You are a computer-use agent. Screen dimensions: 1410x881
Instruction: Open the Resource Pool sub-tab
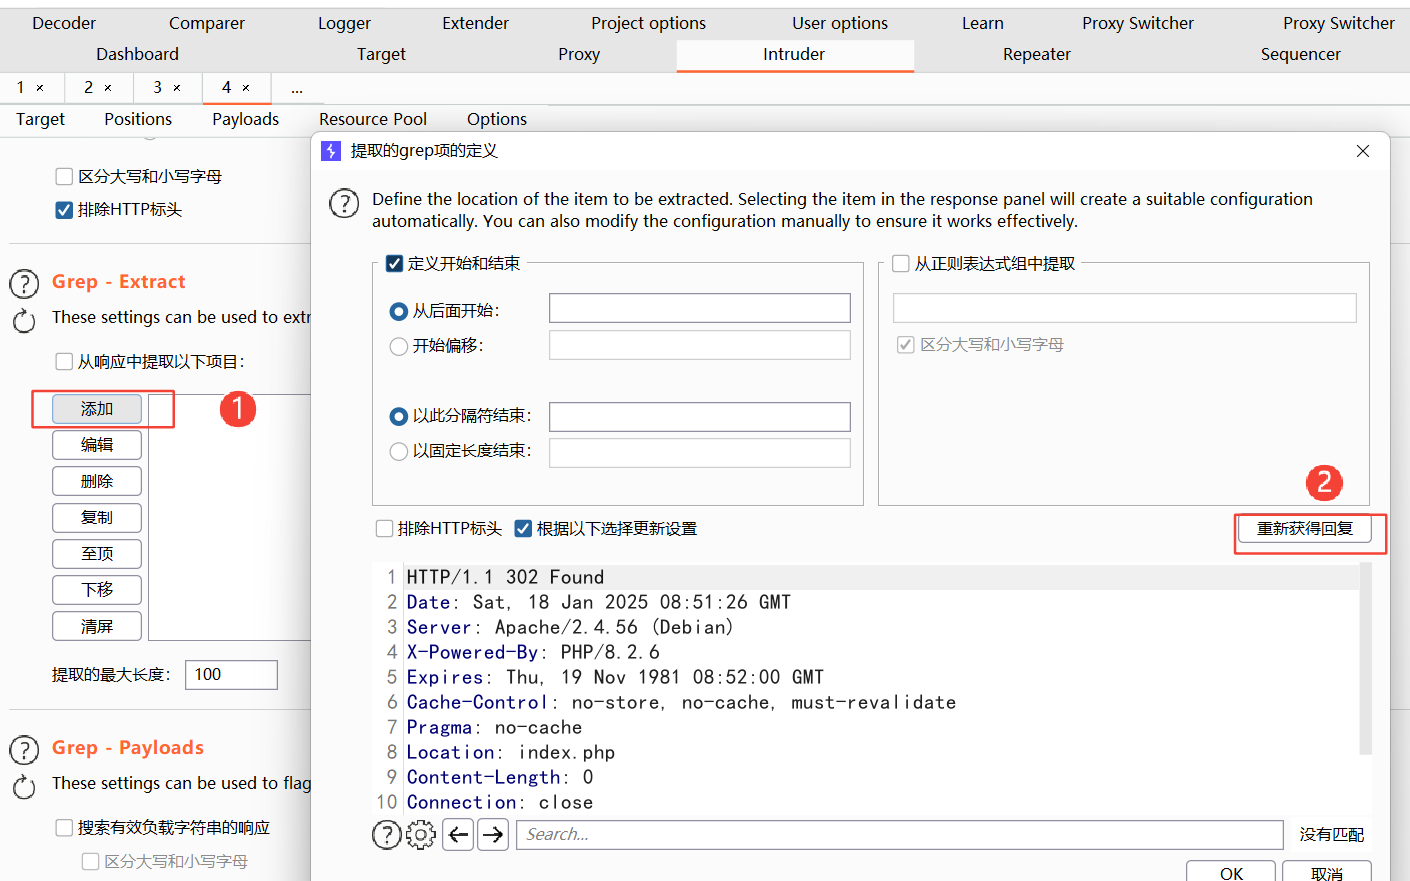pyautogui.click(x=373, y=119)
